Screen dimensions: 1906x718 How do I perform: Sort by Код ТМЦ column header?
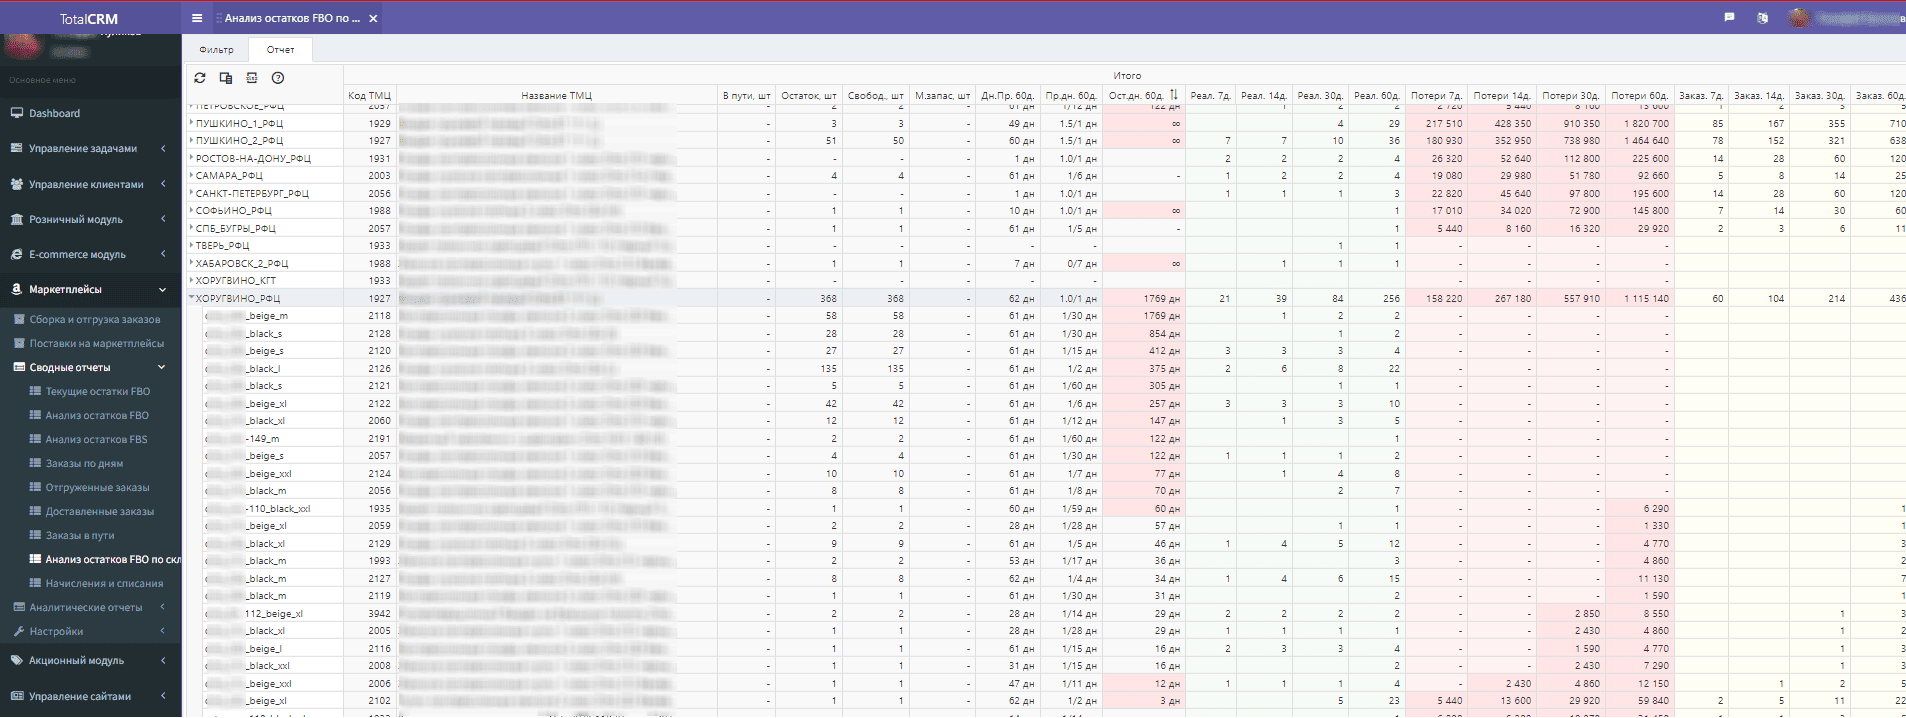click(369, 95)
